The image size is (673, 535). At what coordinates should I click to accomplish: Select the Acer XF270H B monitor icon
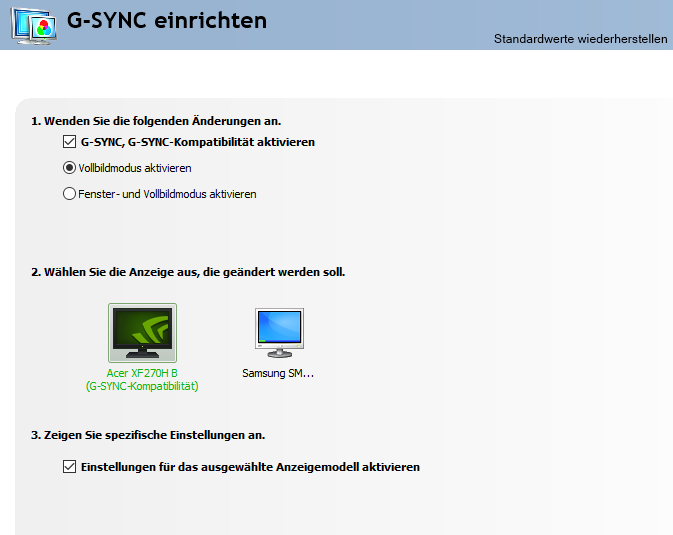click(x=142, y=333)
